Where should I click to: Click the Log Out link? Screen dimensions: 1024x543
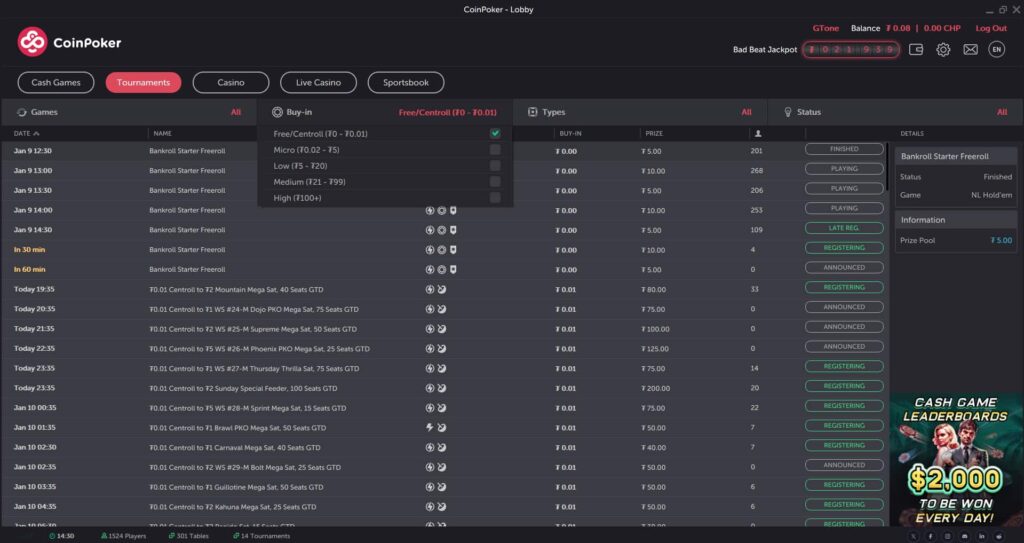coord(991,28)
